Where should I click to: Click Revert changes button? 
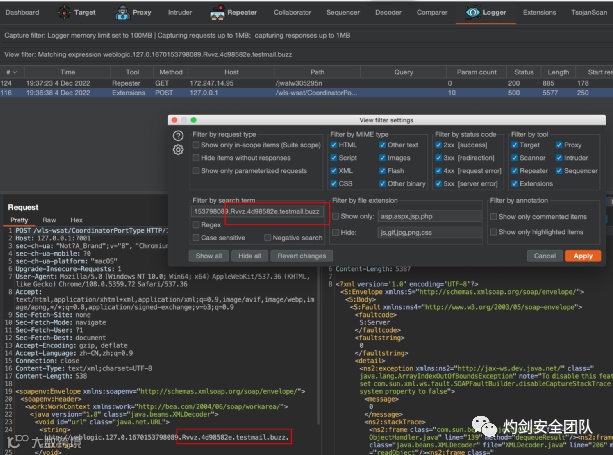click(x=301, y=256)
